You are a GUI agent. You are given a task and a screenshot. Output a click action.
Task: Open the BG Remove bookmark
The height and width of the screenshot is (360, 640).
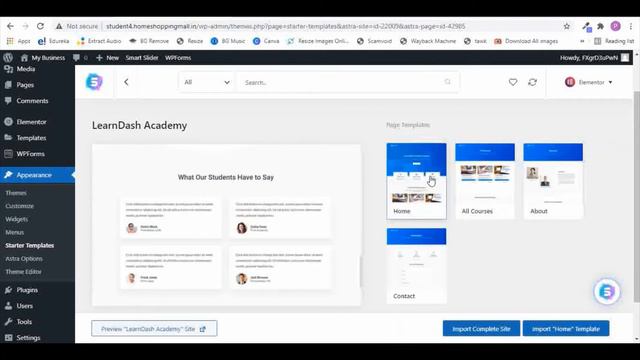tap(149, 41)
